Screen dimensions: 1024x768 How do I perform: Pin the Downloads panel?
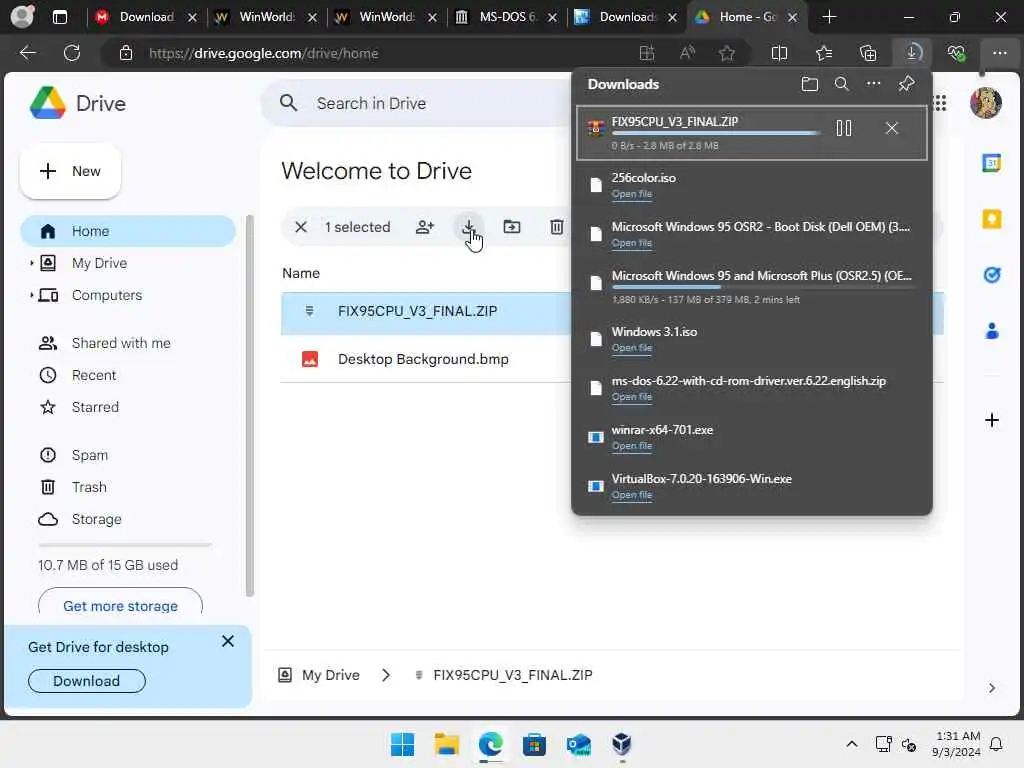(906, 84)
